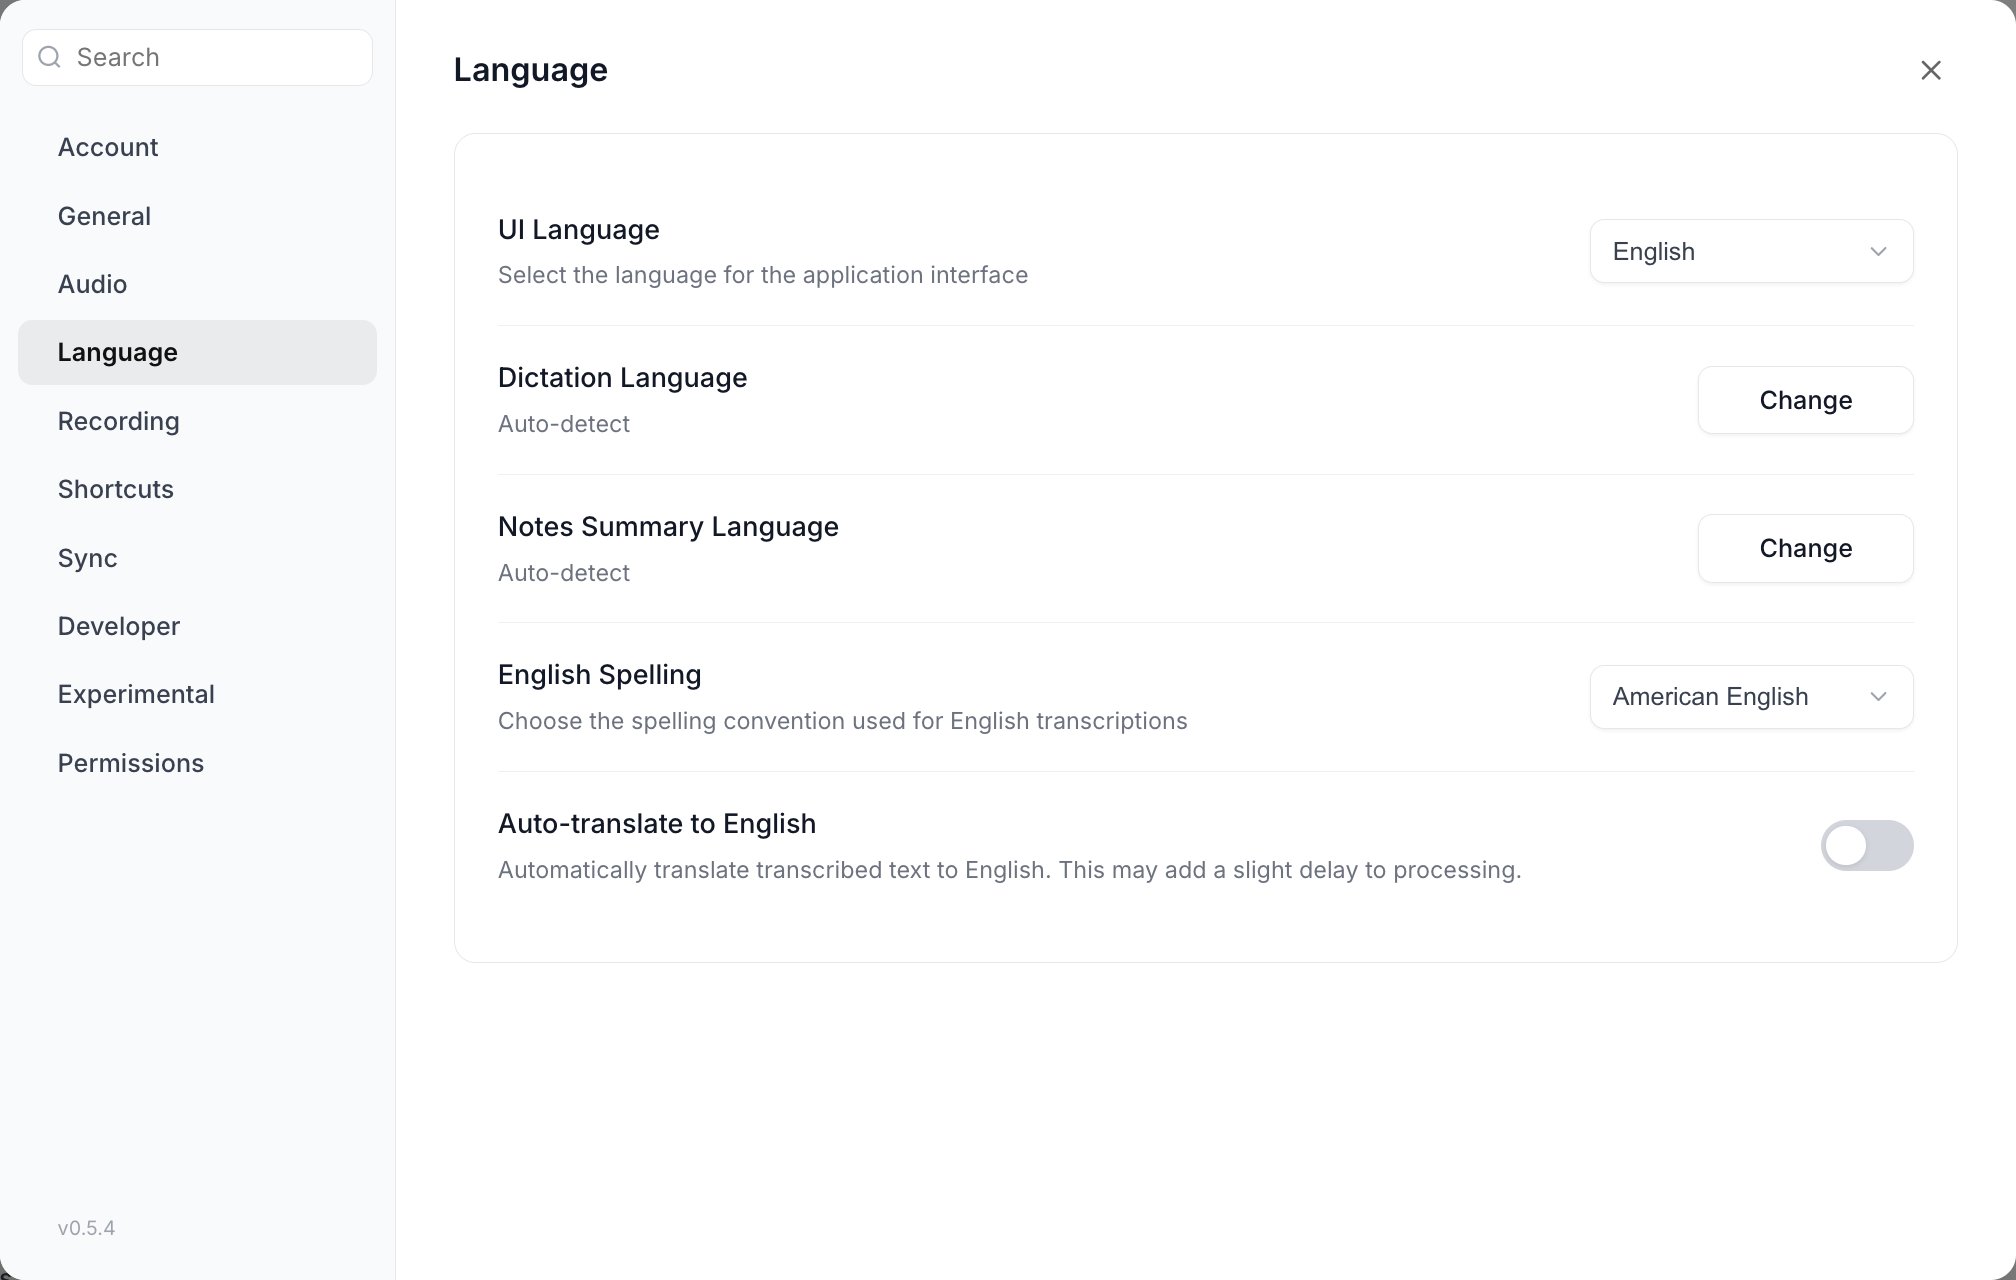Screen dimensions: 2016x1280
Task: Navigate to Sync settings
Action: pos(197,558)
